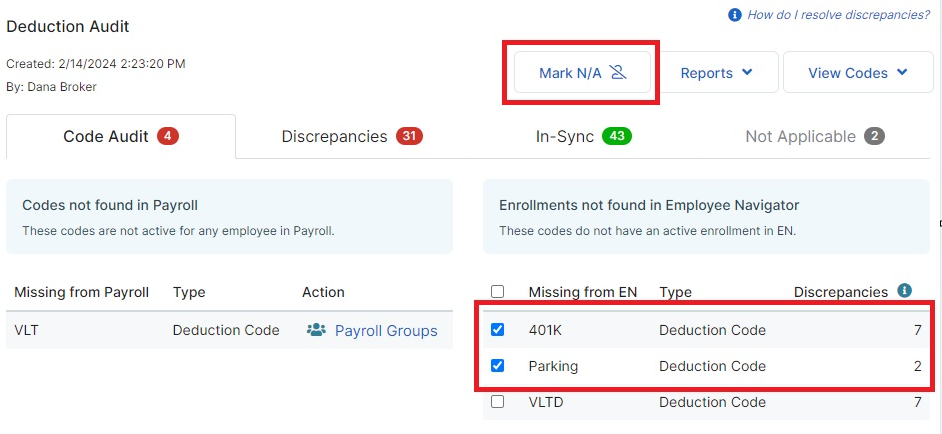Switch to the In-Sync tab
942x434 pixels.
click(583, 136)
